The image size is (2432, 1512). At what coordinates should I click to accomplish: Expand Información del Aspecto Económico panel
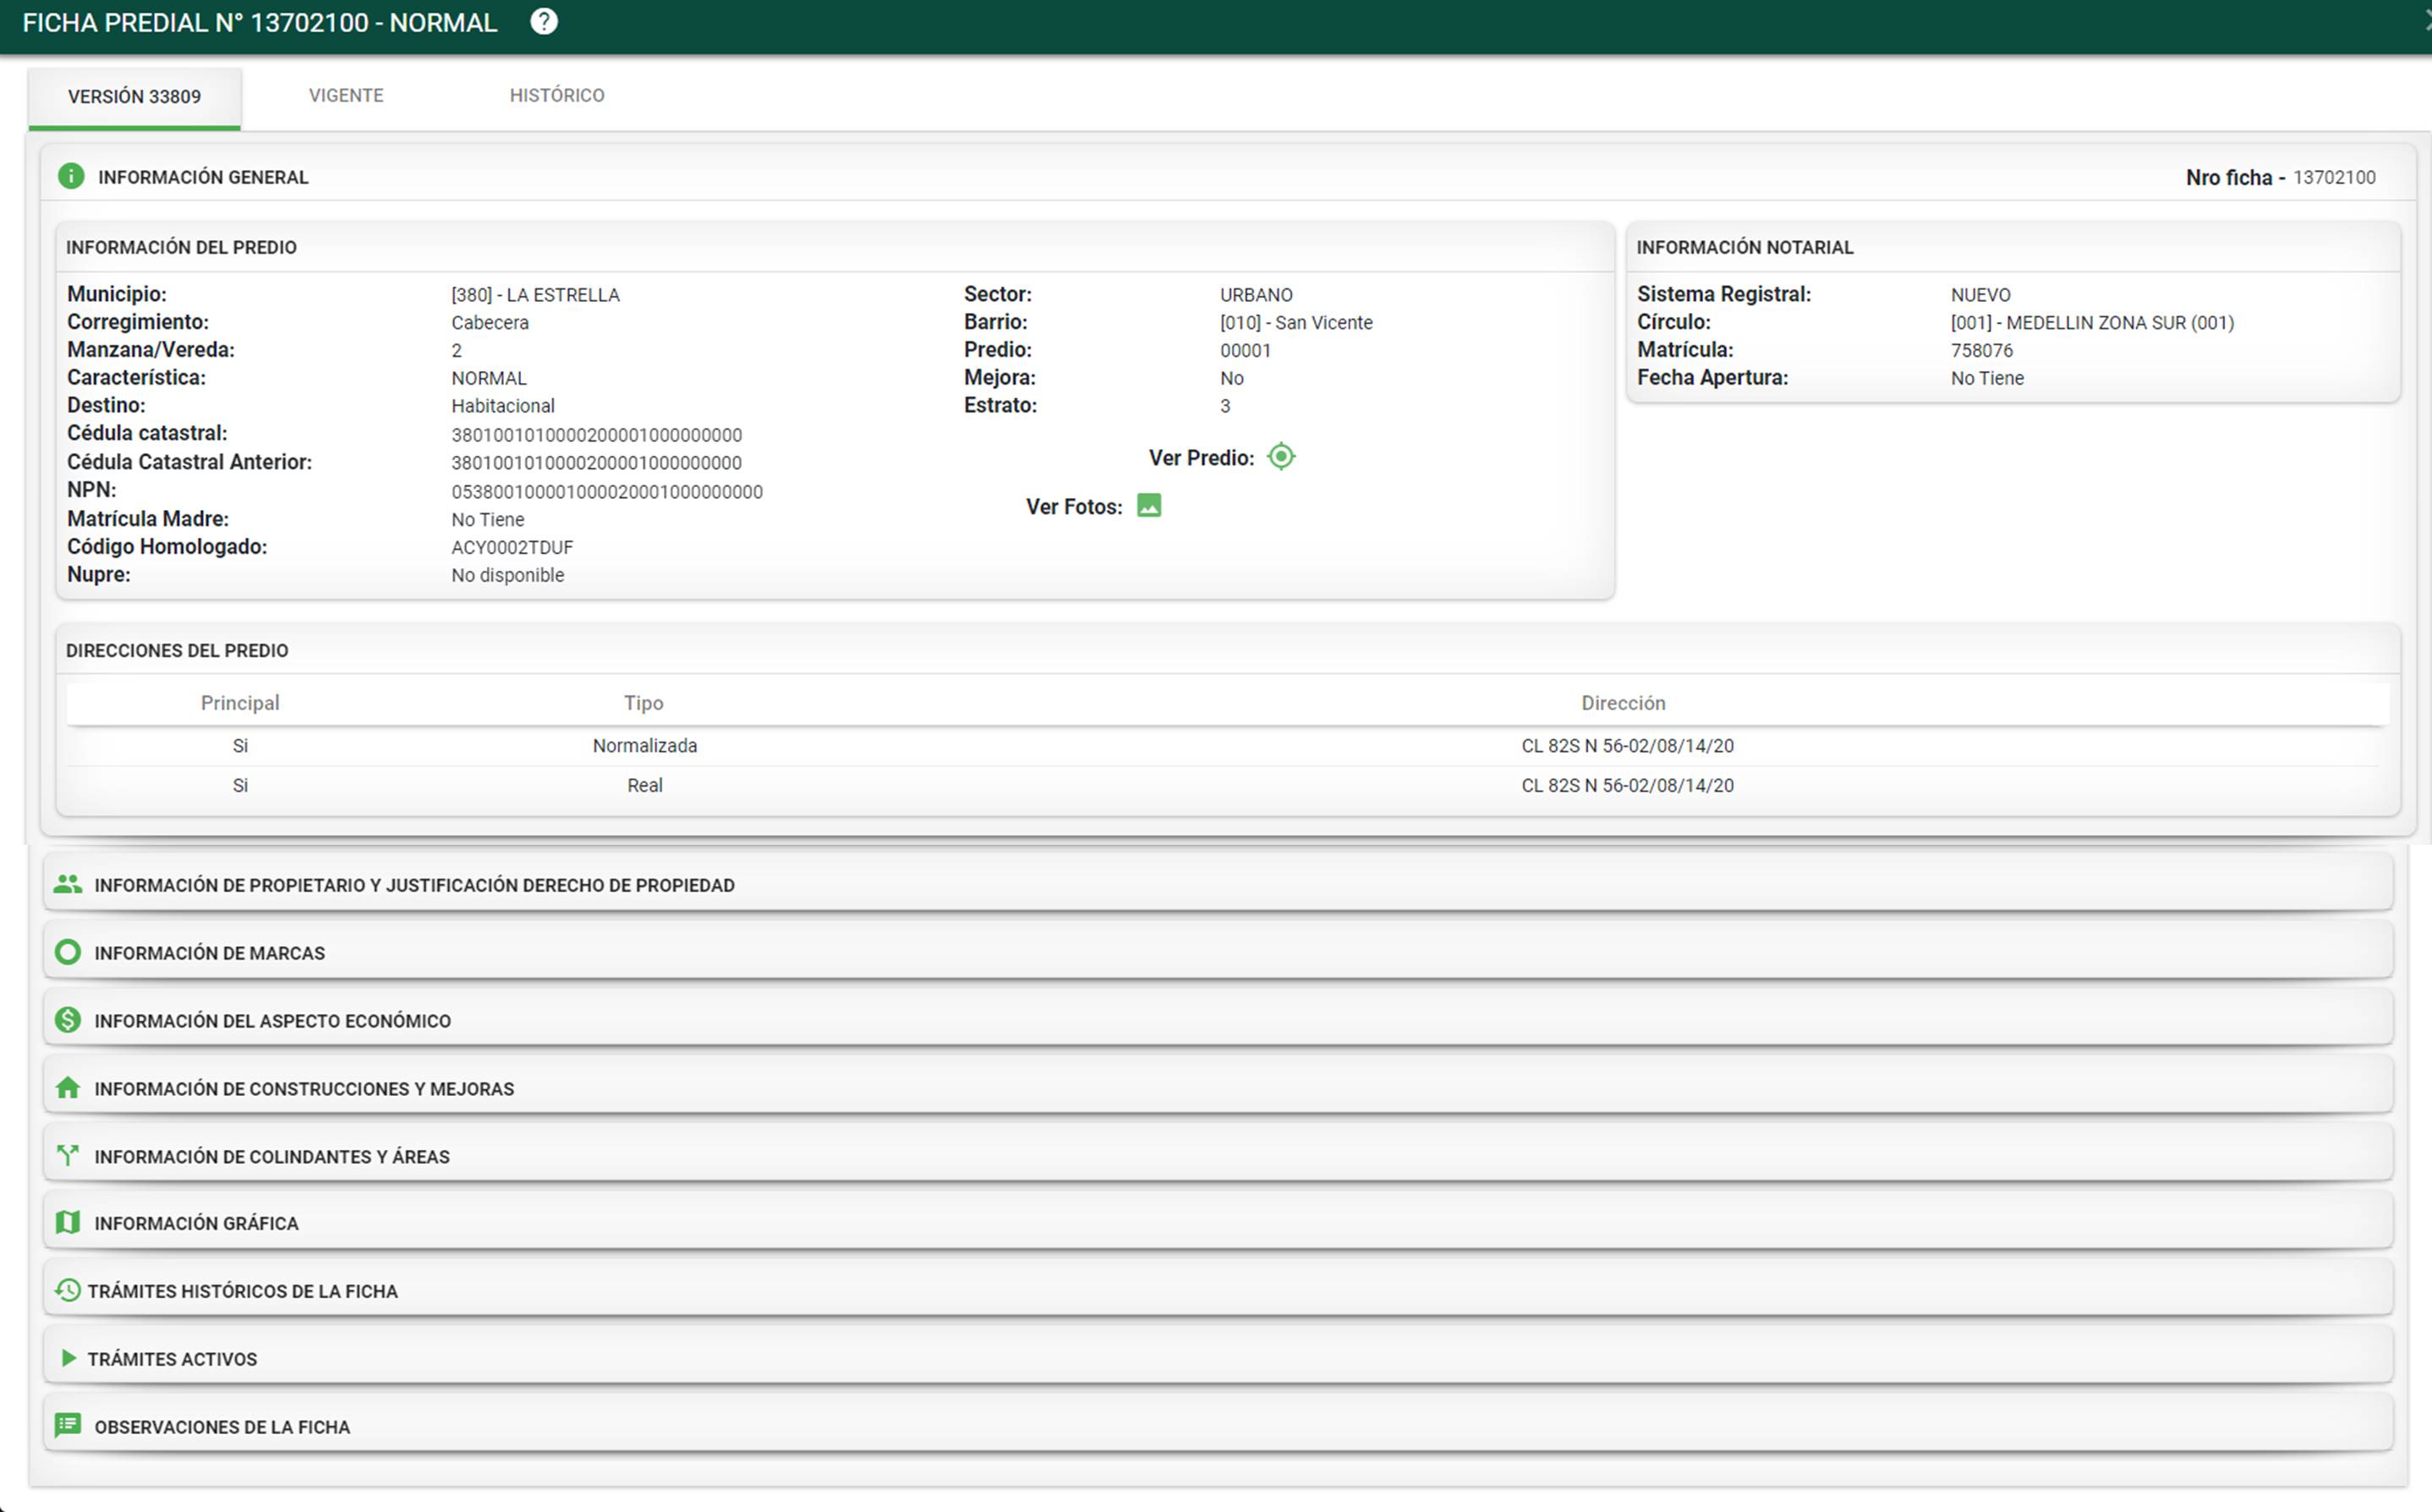coord(1218,1020)
